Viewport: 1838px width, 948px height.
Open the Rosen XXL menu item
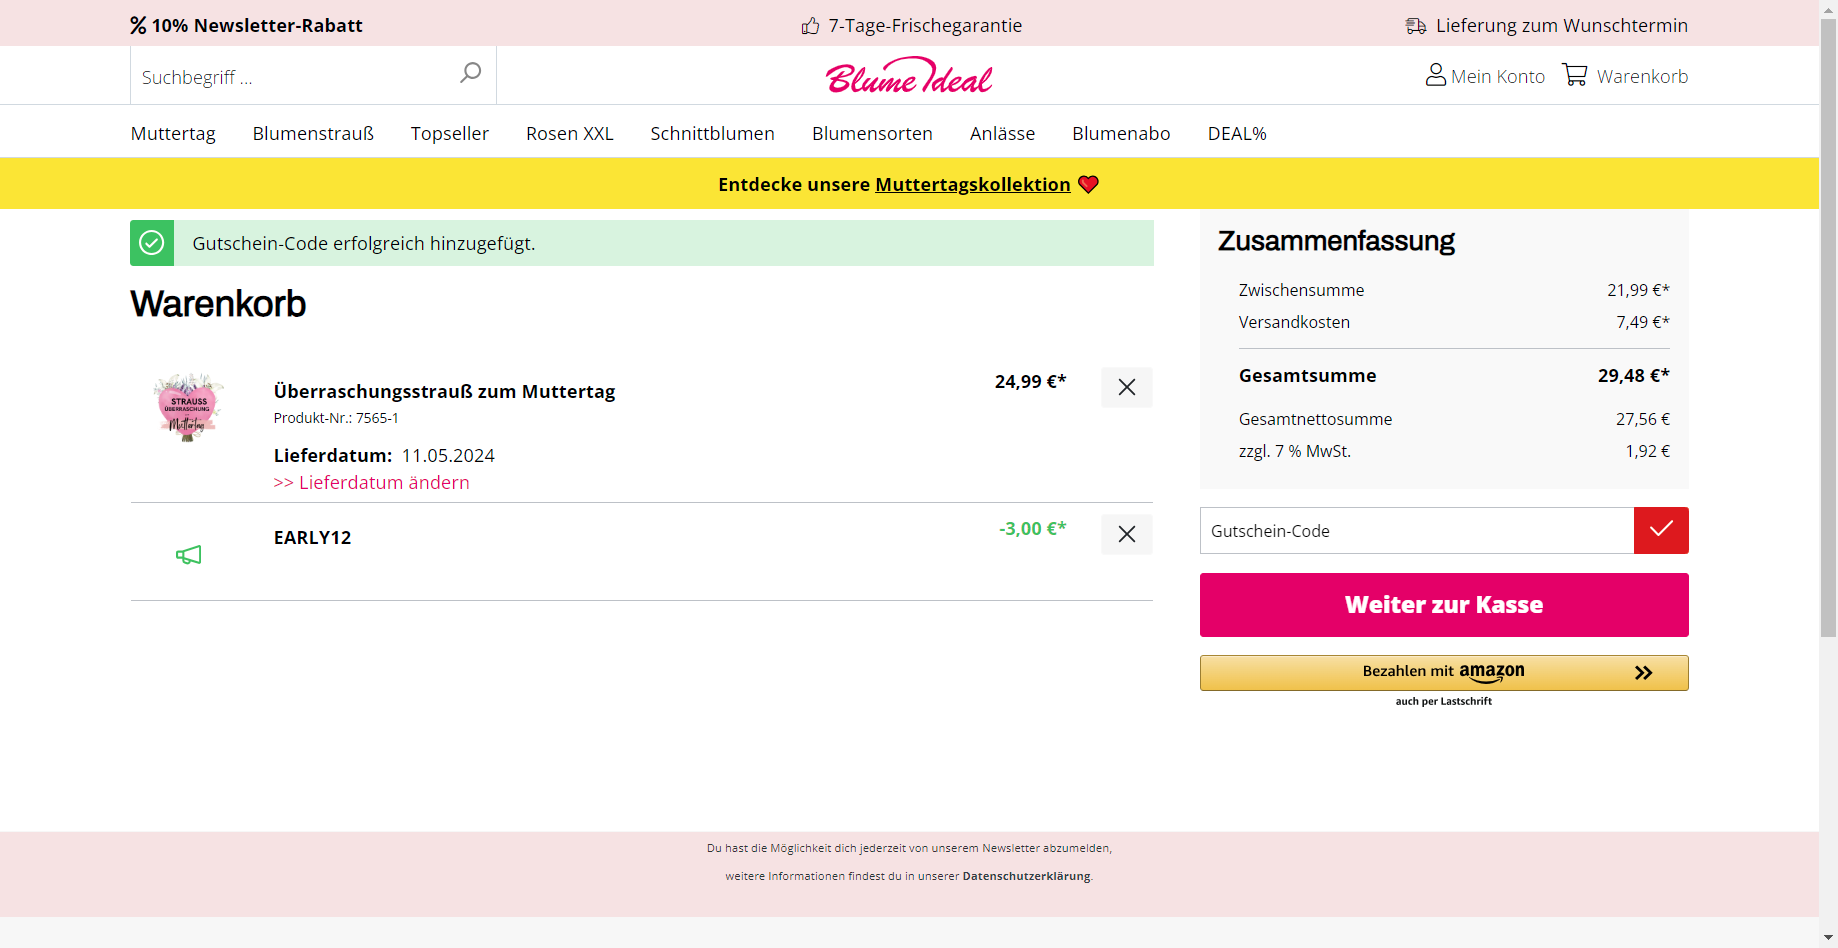pyautogui.click(x=570, y=133)
